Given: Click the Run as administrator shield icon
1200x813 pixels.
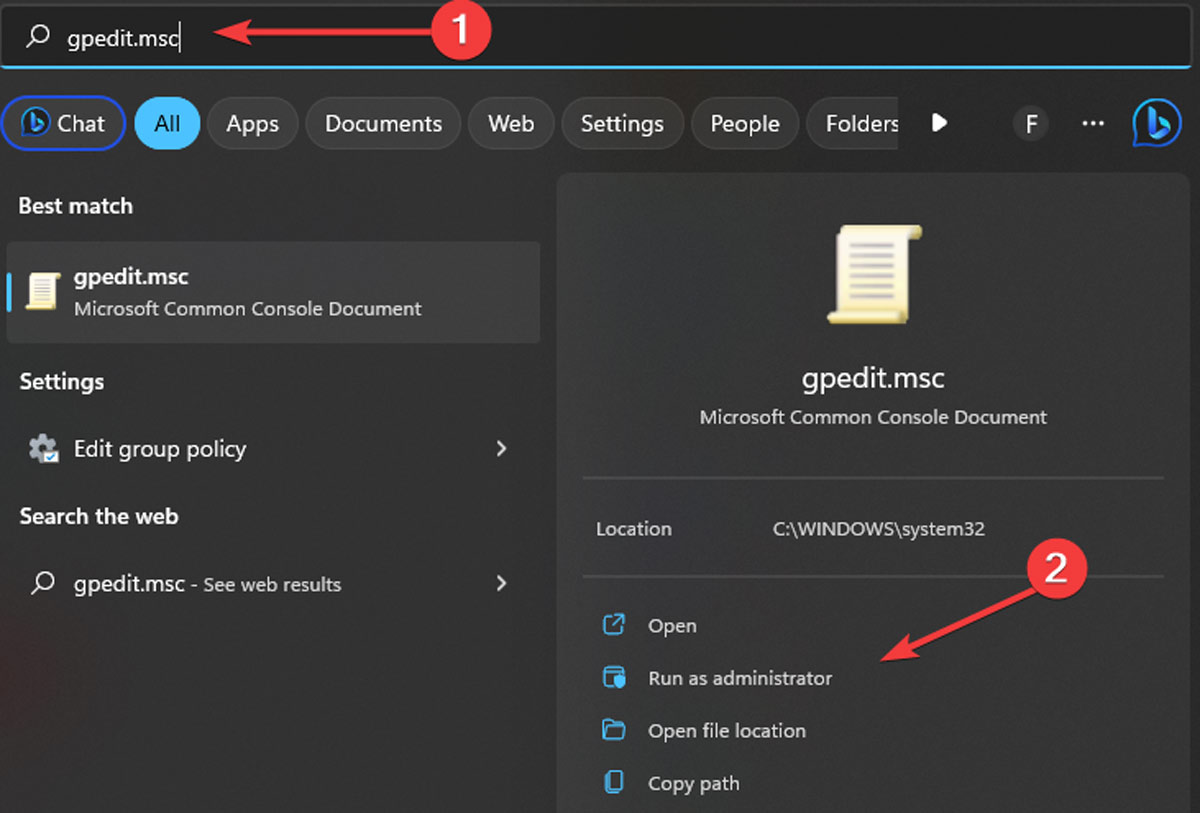Looking at the screenshot, I should click(x=613, y=677).
